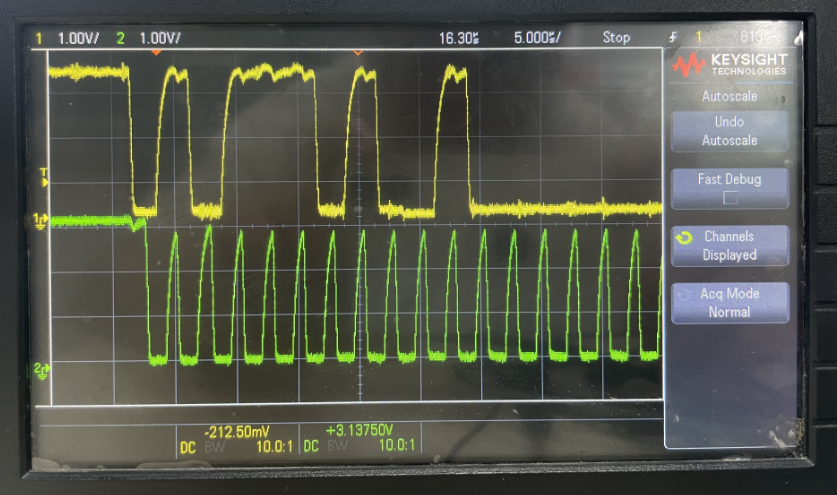Click the Autoscale menu title
This screenshot has width=837, height=495.
pos(729,96)
